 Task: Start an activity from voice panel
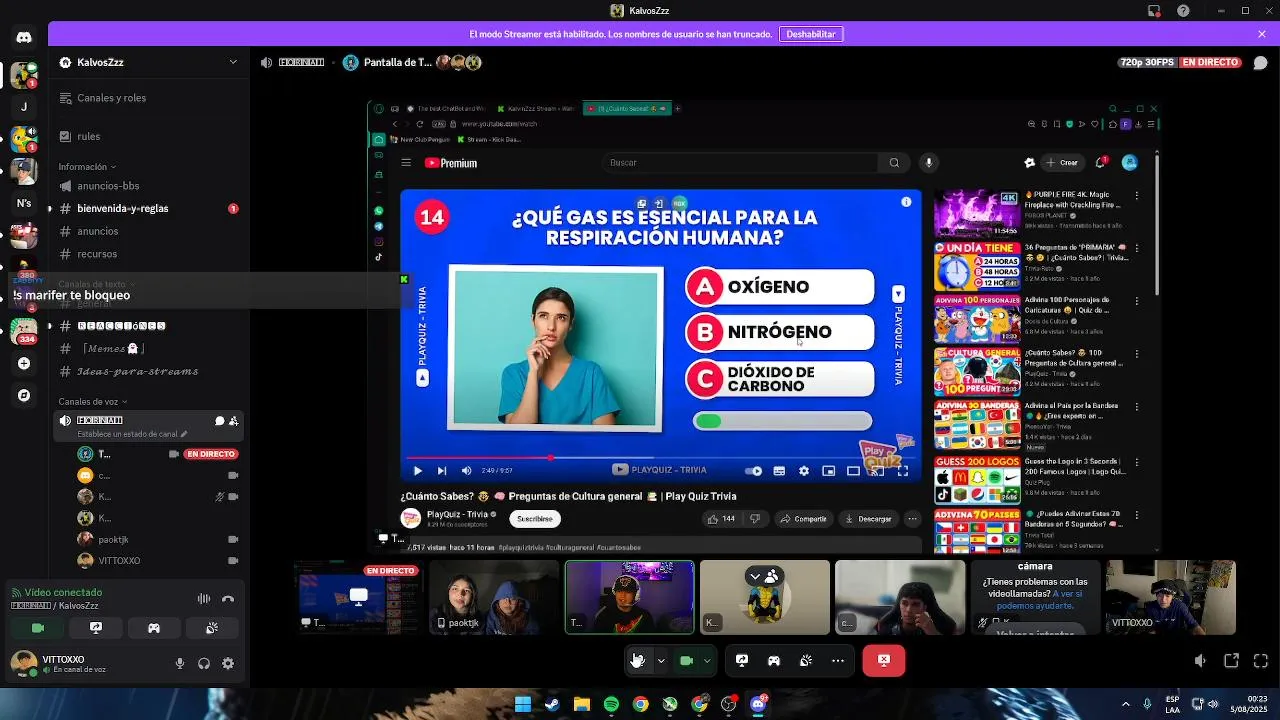click(154, 628)
